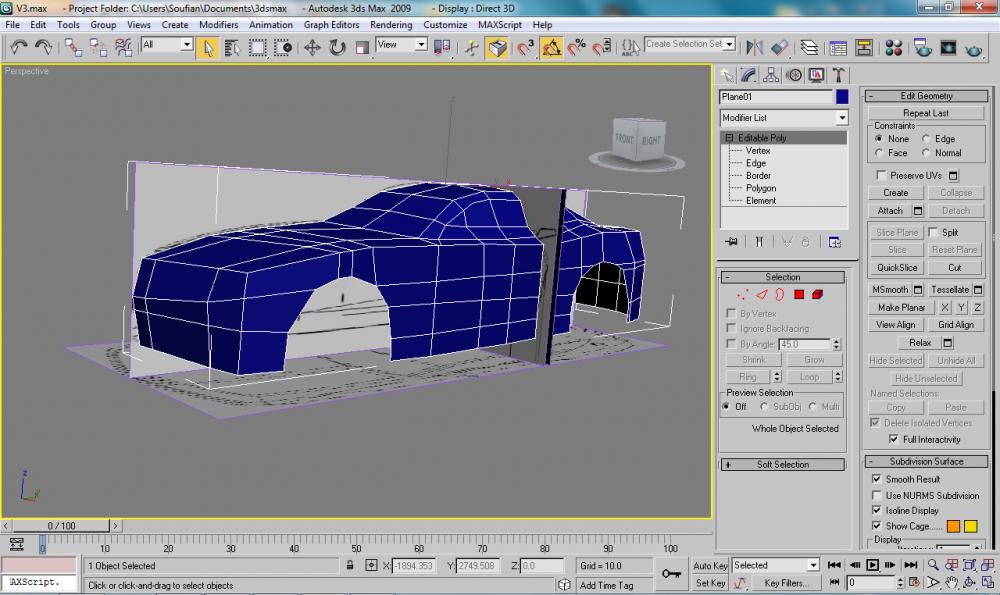Select the Edge constraint radio button

(x=927, y=139)
